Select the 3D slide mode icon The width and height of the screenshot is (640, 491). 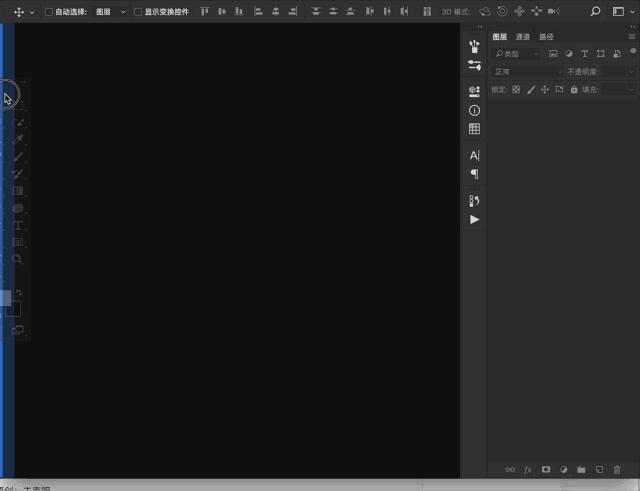536,11
